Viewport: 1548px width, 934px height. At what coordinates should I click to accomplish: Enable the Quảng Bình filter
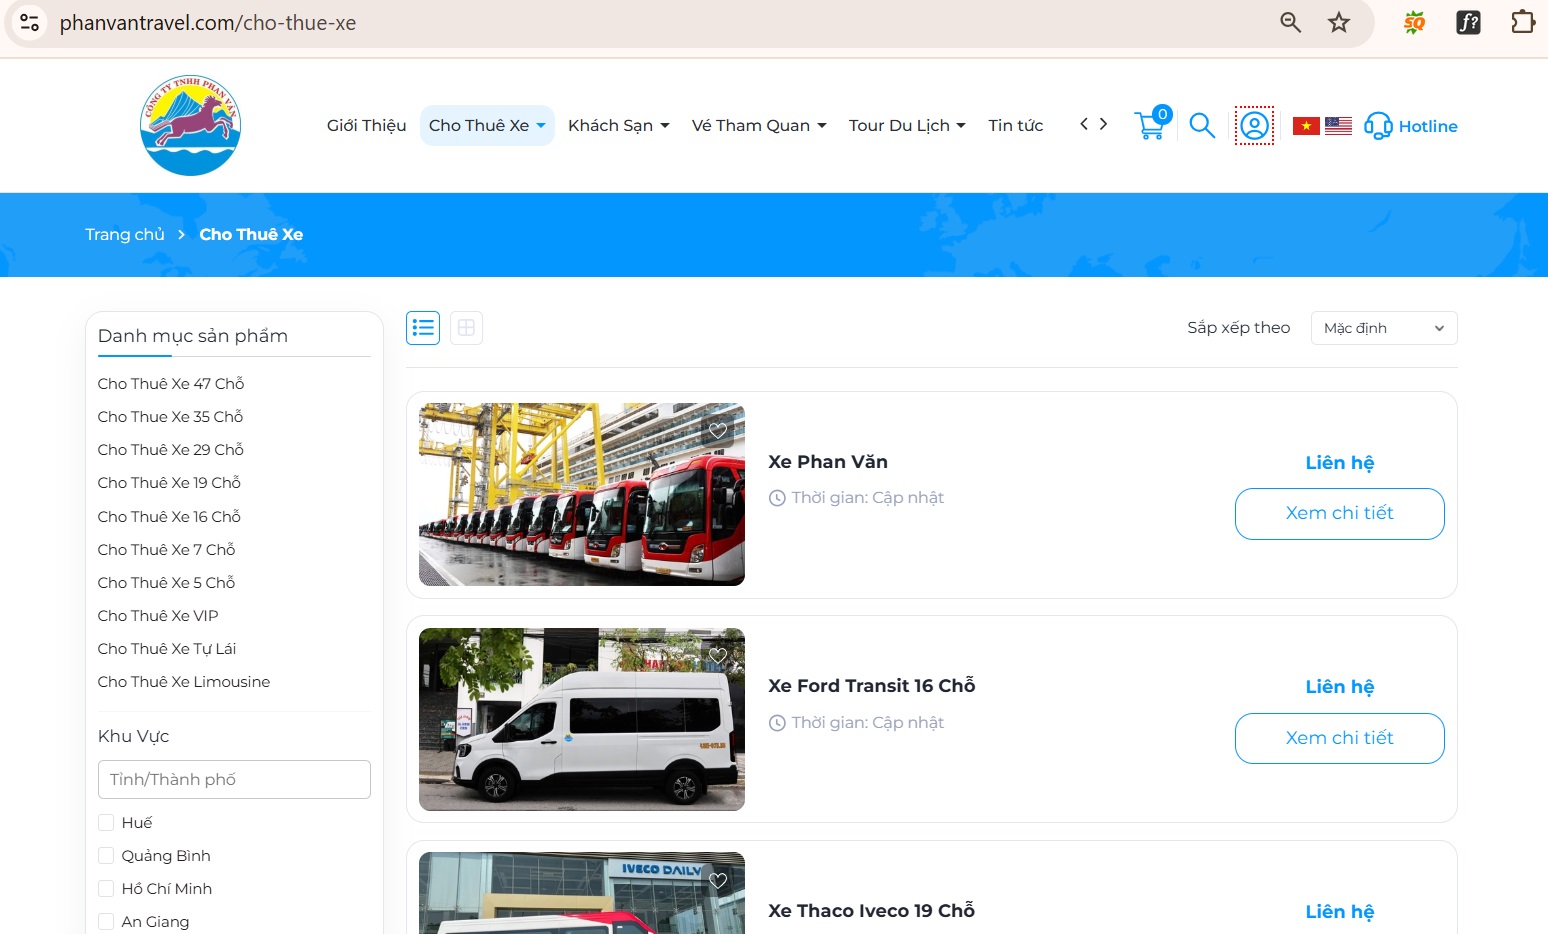coord(106,855)
